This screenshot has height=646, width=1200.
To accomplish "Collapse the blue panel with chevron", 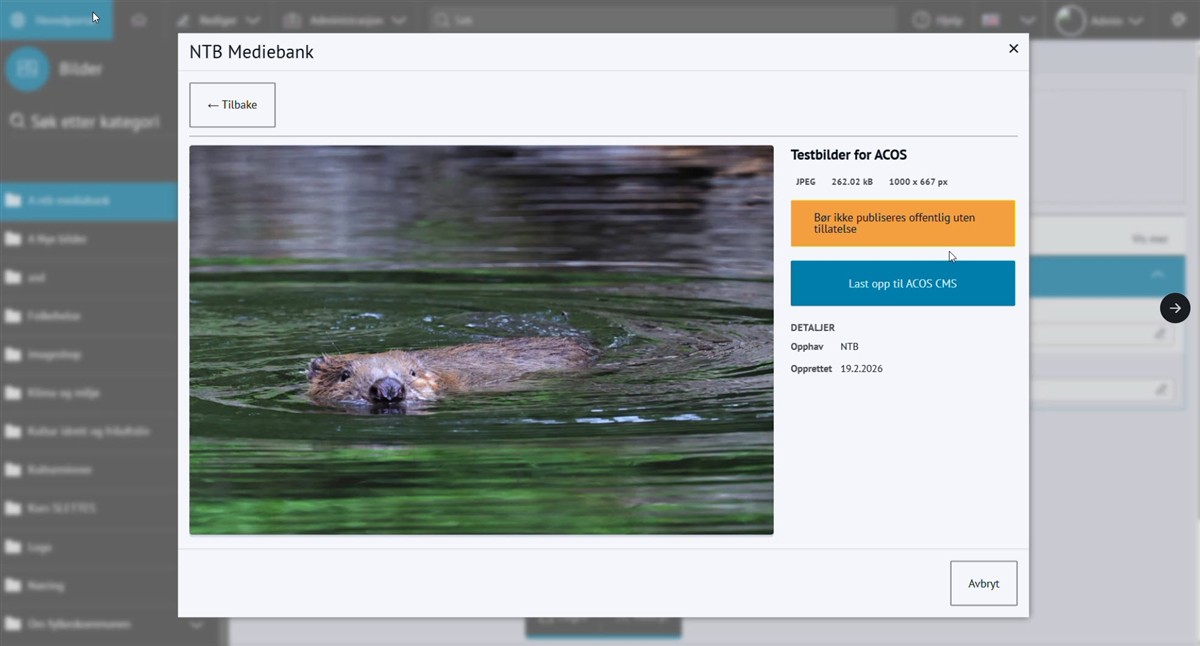I will 1157,275.
